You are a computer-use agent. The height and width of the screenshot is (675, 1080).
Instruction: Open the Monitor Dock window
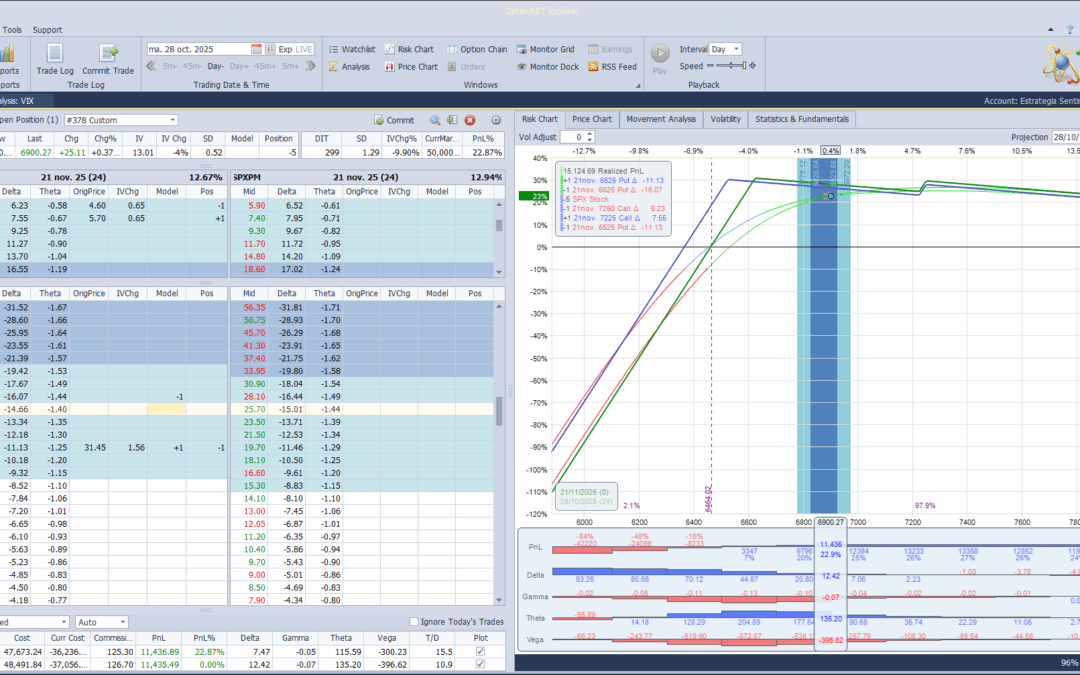(x=548, y=67)
